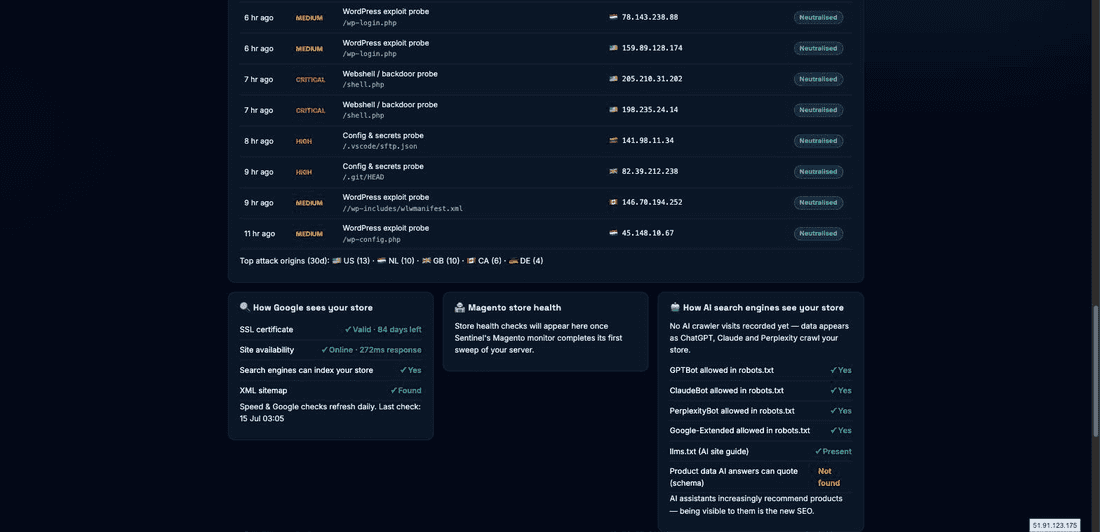Select IP address 82.39.212.238
Viewport: 1100px width, 532px height.
(650, 171)
